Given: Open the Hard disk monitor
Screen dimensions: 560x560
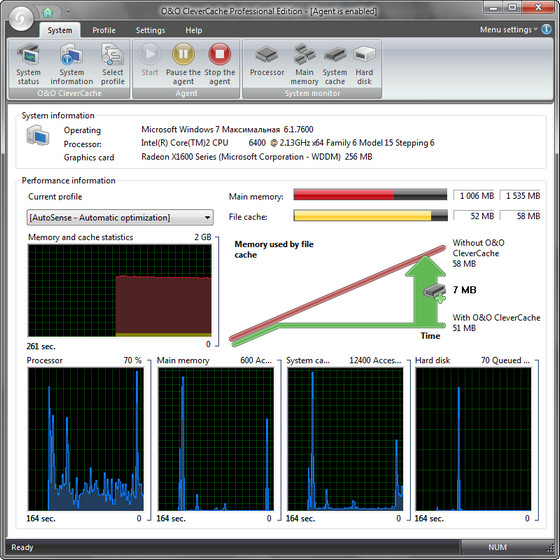Looking at the screenshot, I should coord(364,64).
